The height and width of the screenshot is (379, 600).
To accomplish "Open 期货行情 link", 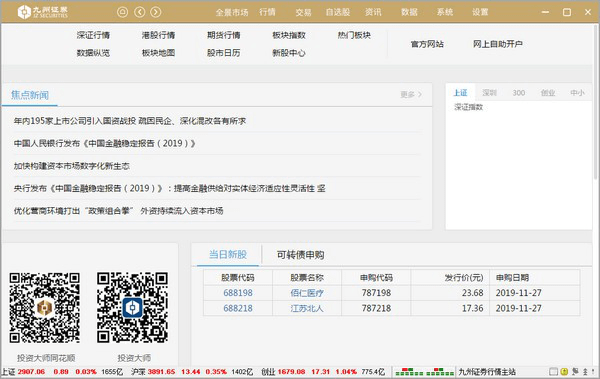I will click(224, 35).
